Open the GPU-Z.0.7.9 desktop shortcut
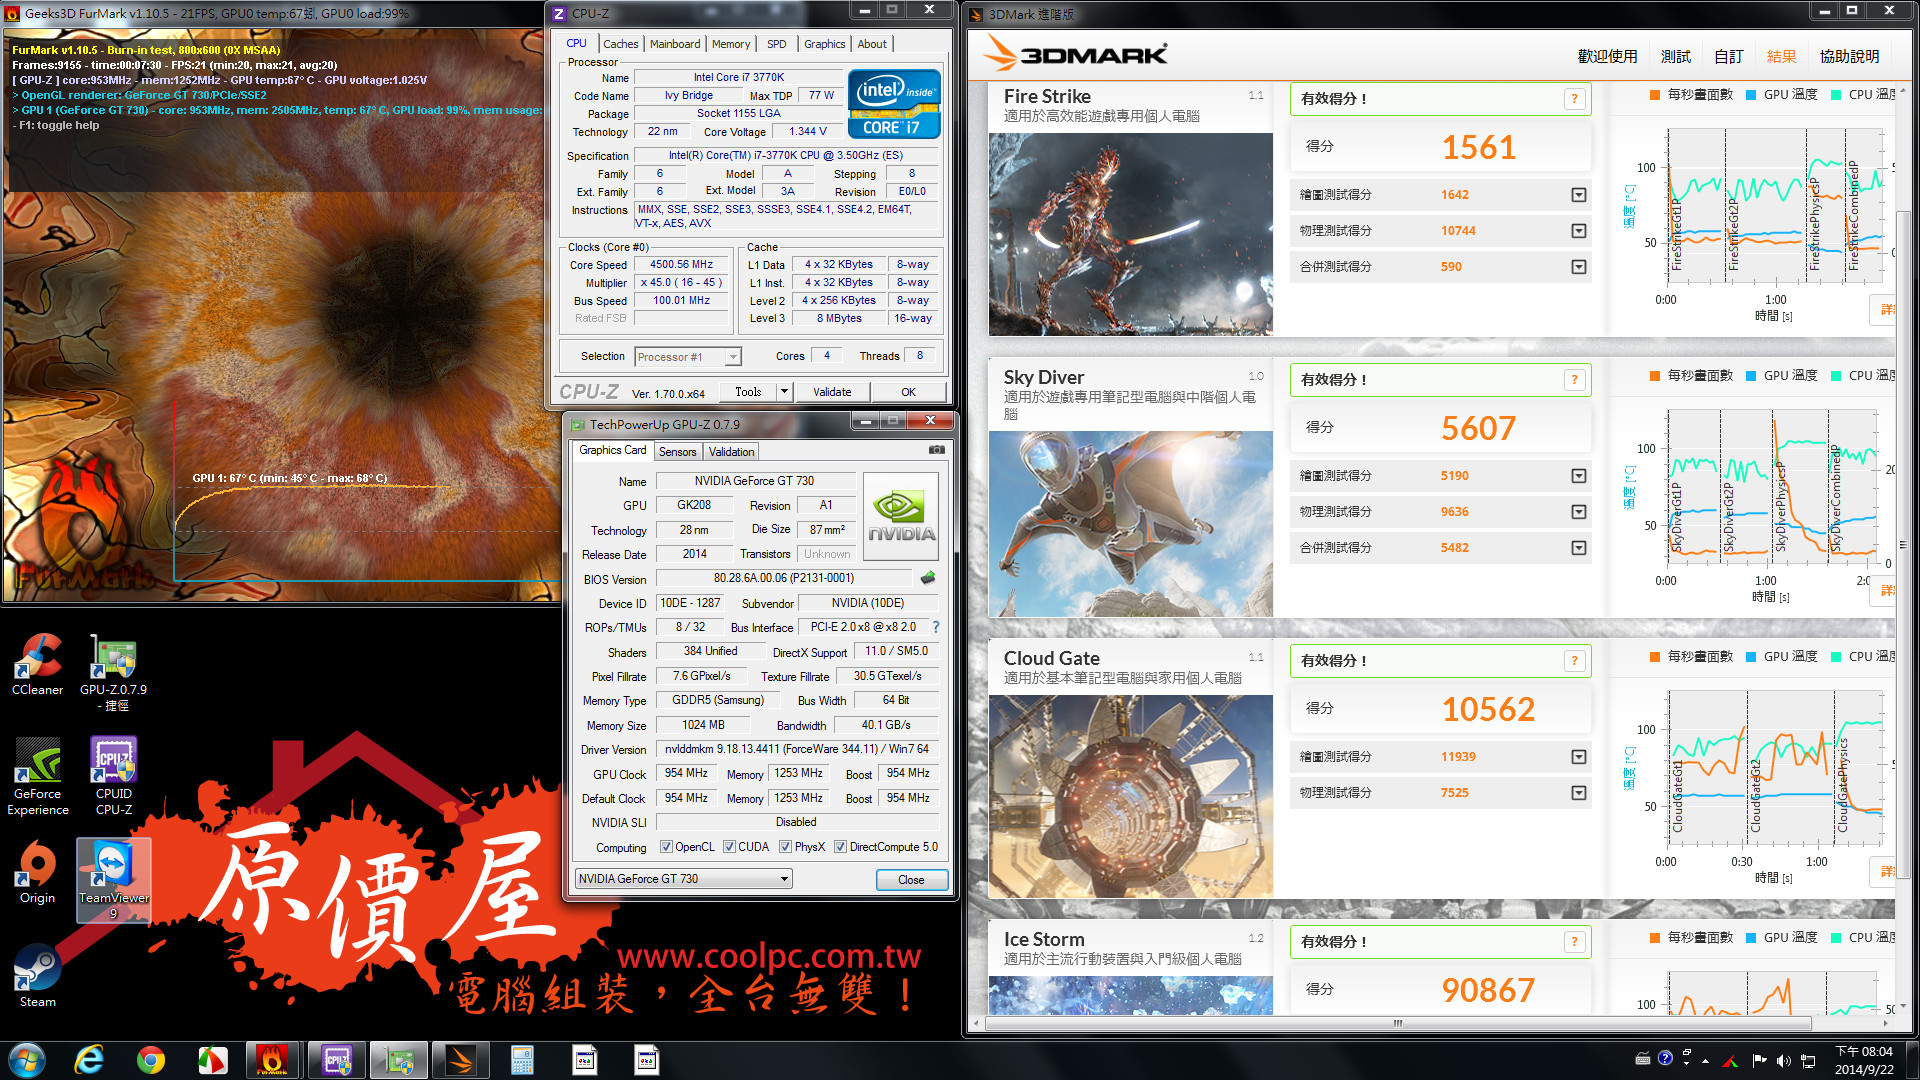 [x=113, y=672]
